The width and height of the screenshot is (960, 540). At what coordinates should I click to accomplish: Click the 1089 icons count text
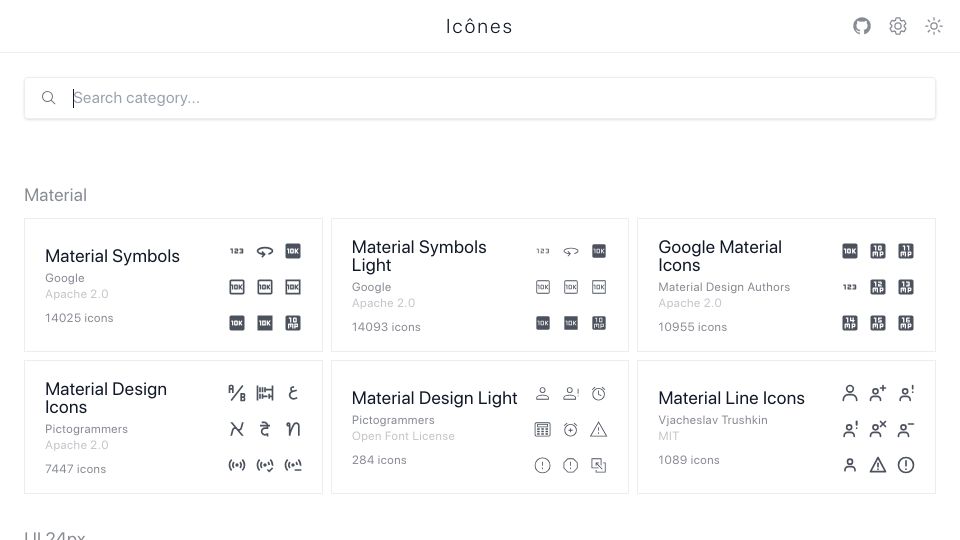pos(689,460)
